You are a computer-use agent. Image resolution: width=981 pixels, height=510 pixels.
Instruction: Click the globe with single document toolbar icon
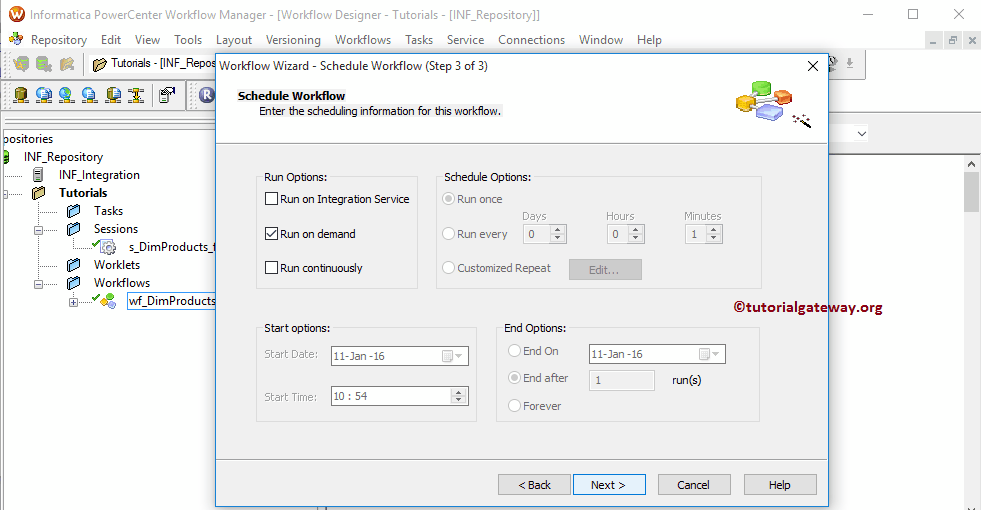[89, 94]
